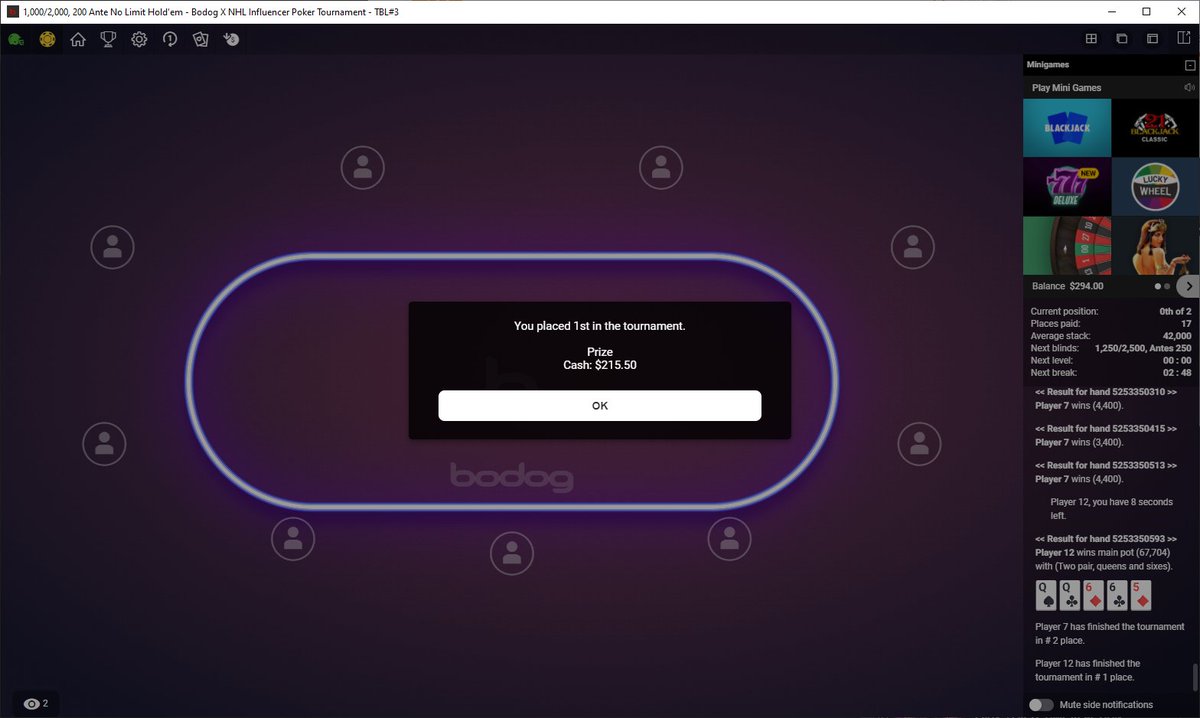Open the Blackjack mini game
The image size is (1200, 718).
(1067, 128)
